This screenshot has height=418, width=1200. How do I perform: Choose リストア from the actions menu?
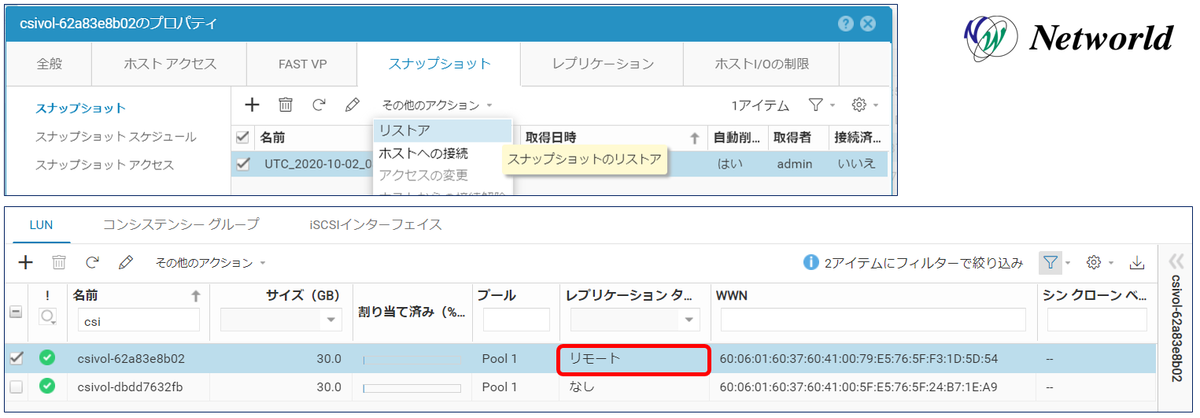pyautogui.click(x=441, y=131)
